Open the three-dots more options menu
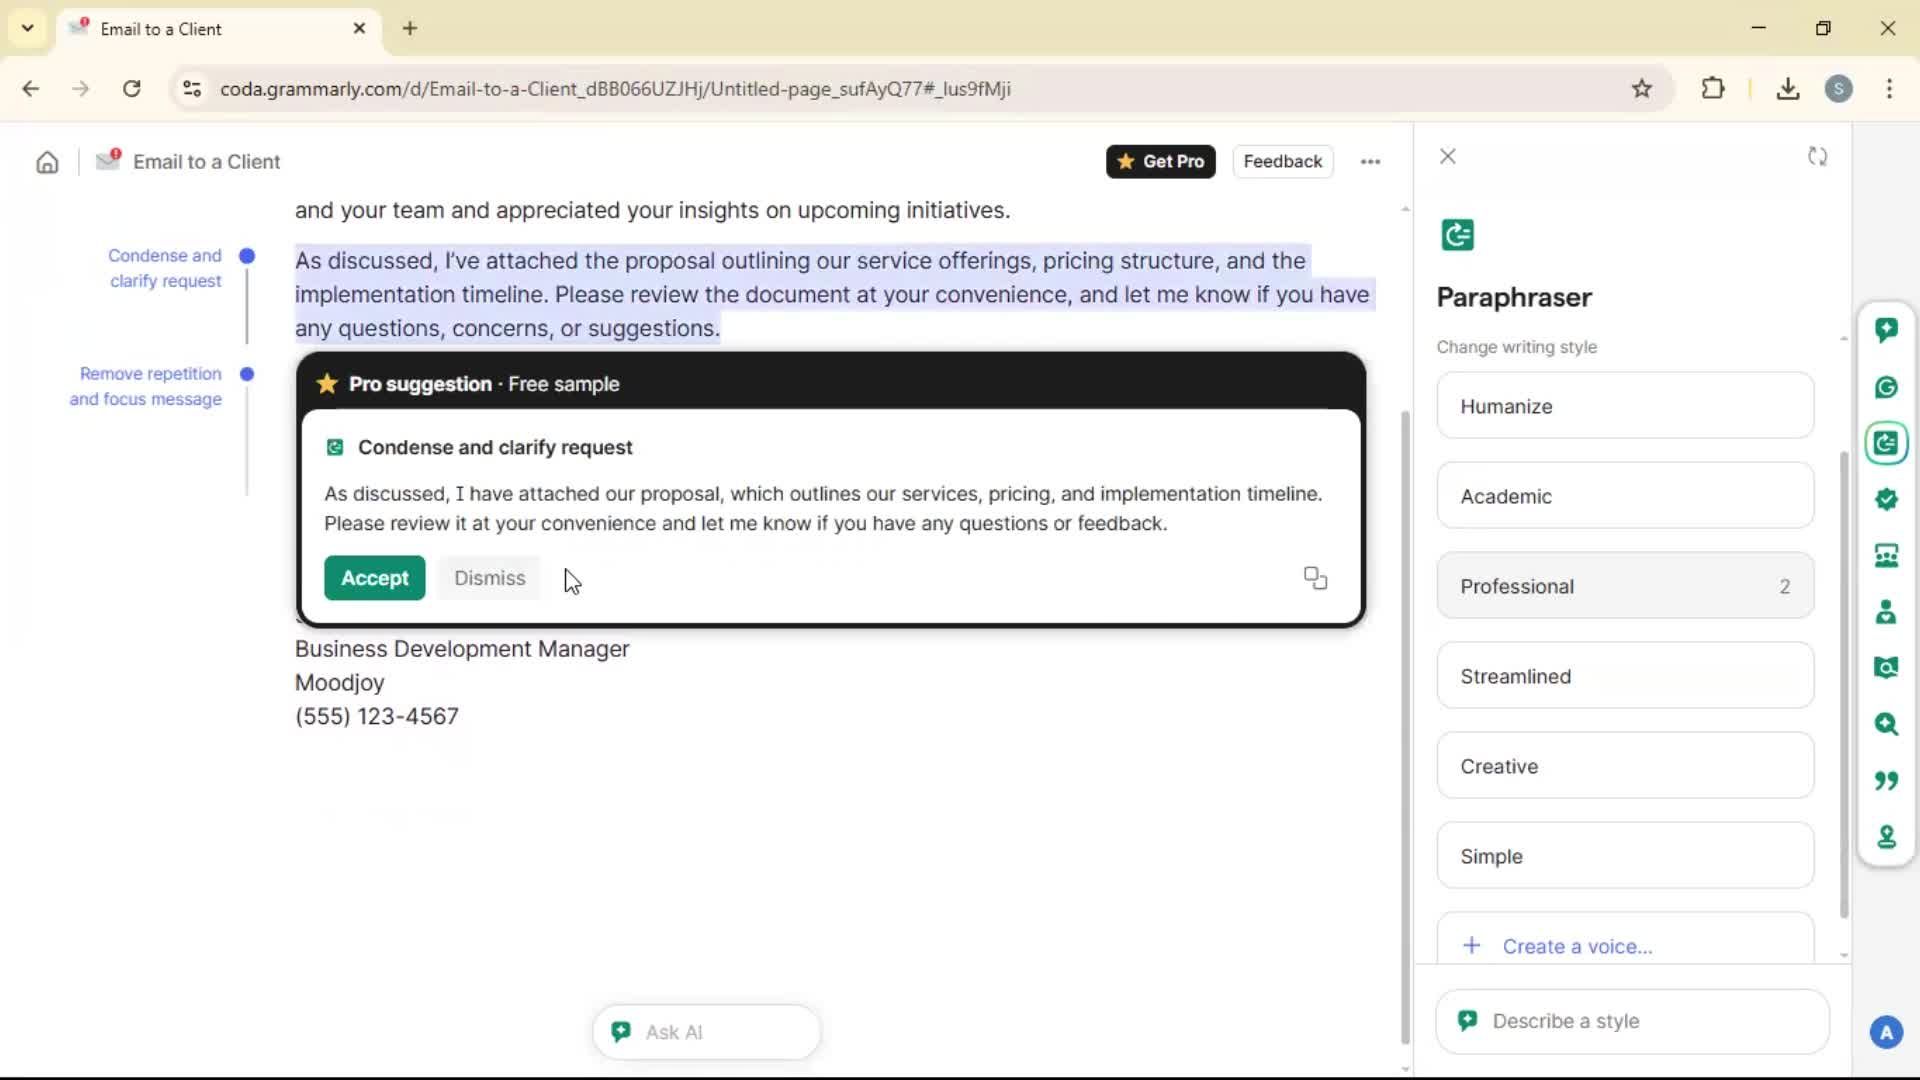Screen dimensions: 1920x1080 (1370, 162)
